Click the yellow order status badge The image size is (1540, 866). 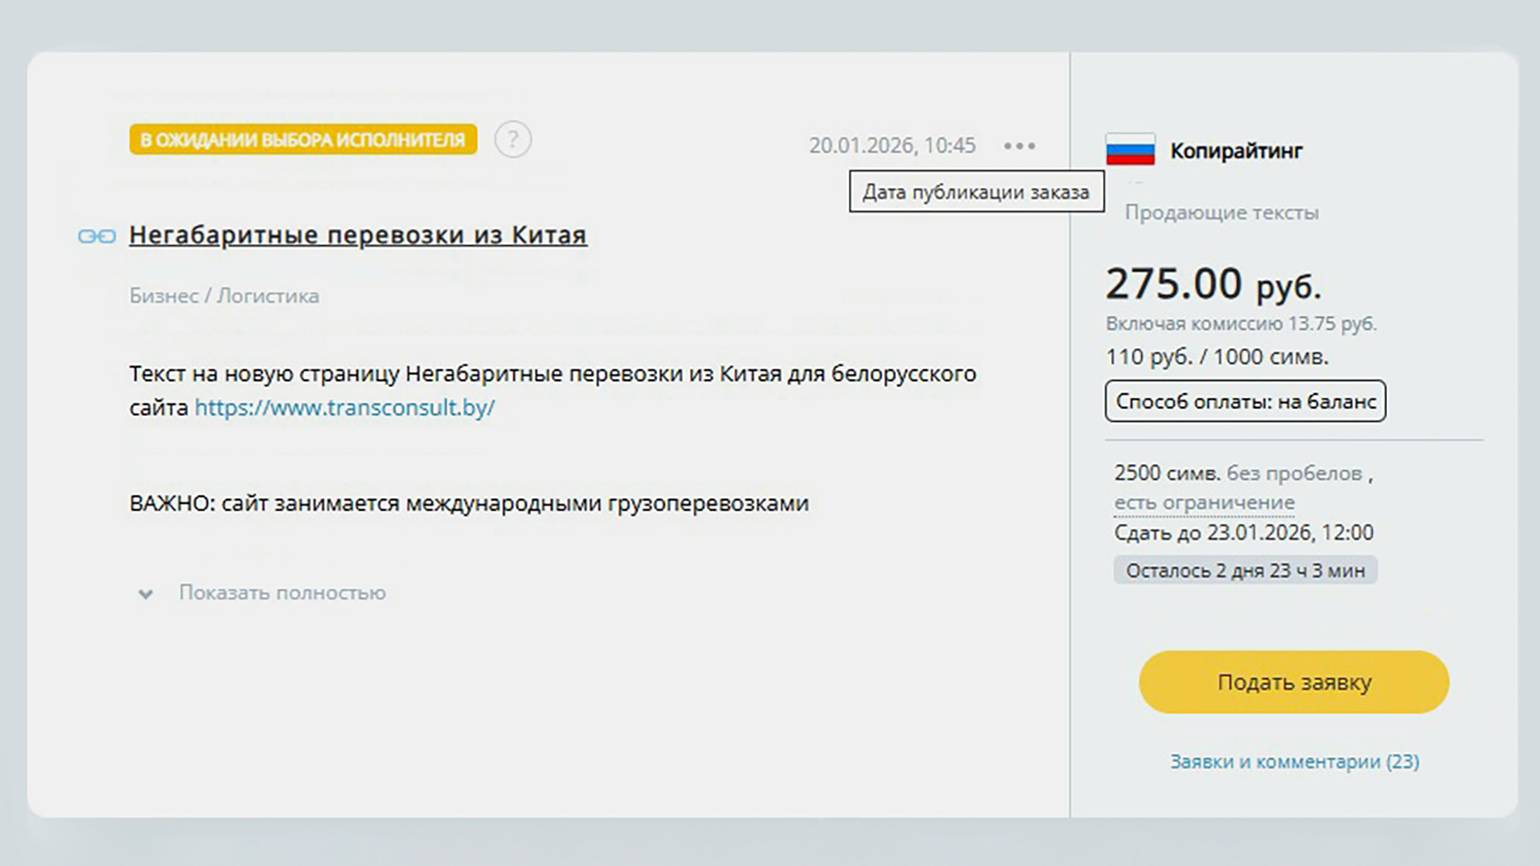(x=302, y=140)
